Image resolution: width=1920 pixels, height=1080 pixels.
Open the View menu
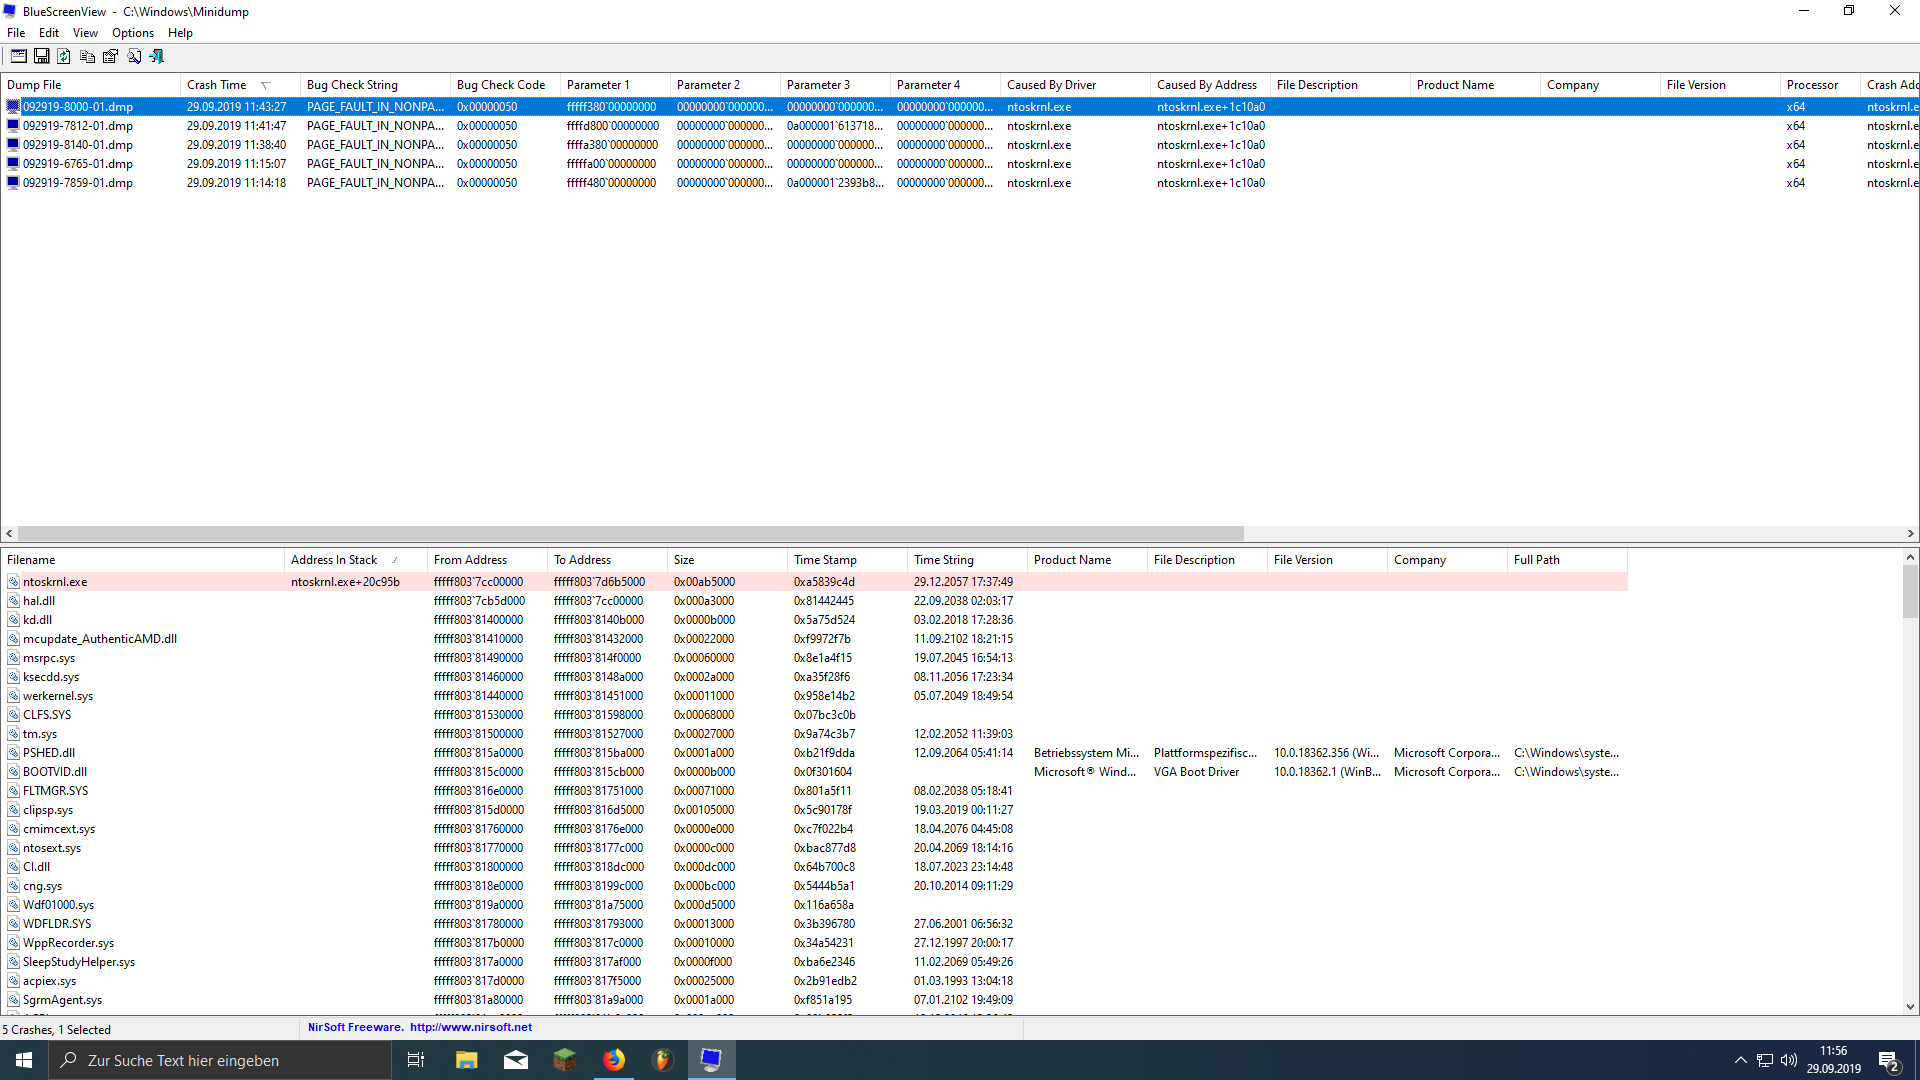85,33
